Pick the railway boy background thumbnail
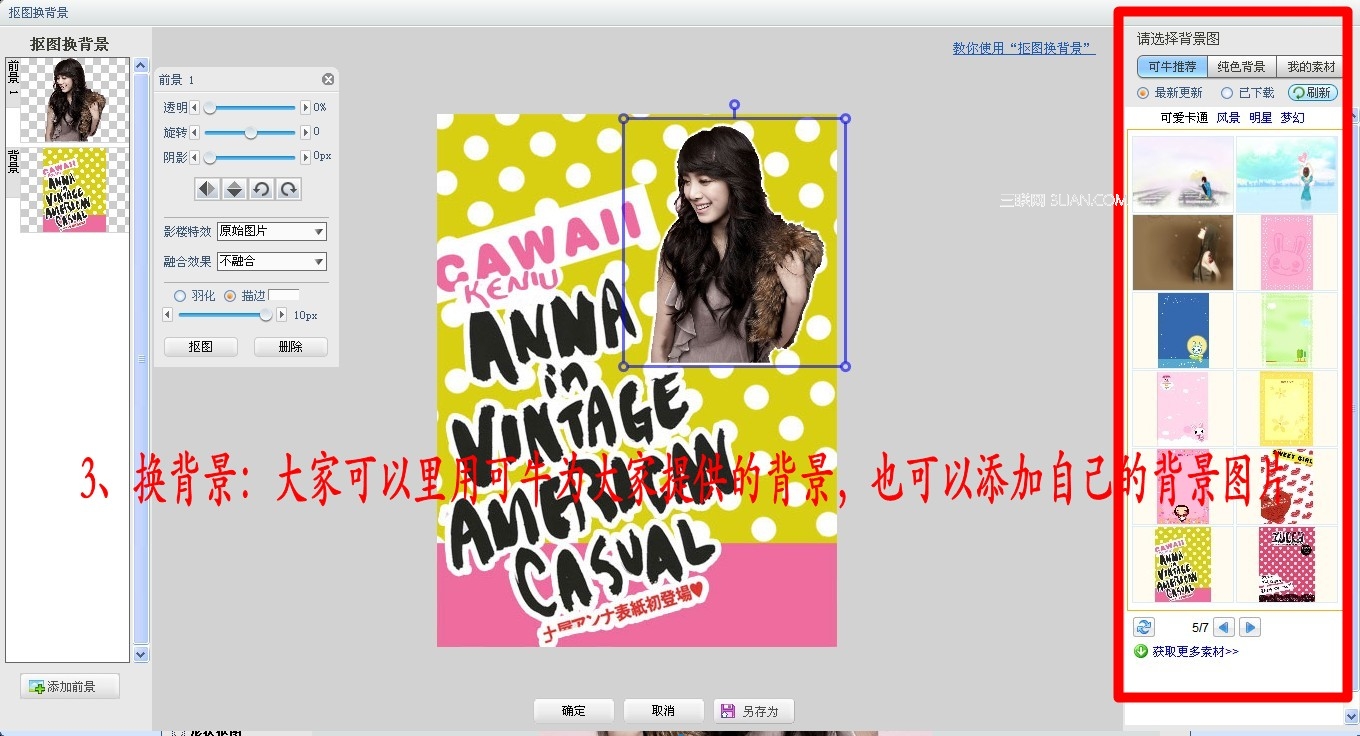The width and height of the screenshot is (1360, 736). pos(1183,174)
